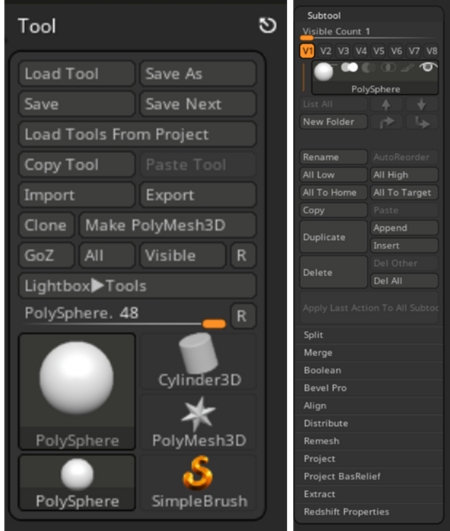Select the Cylinder3D tool icon
The height and width of the screenshot is (531, 450).
pyautogui.click(x=198, y=360)
